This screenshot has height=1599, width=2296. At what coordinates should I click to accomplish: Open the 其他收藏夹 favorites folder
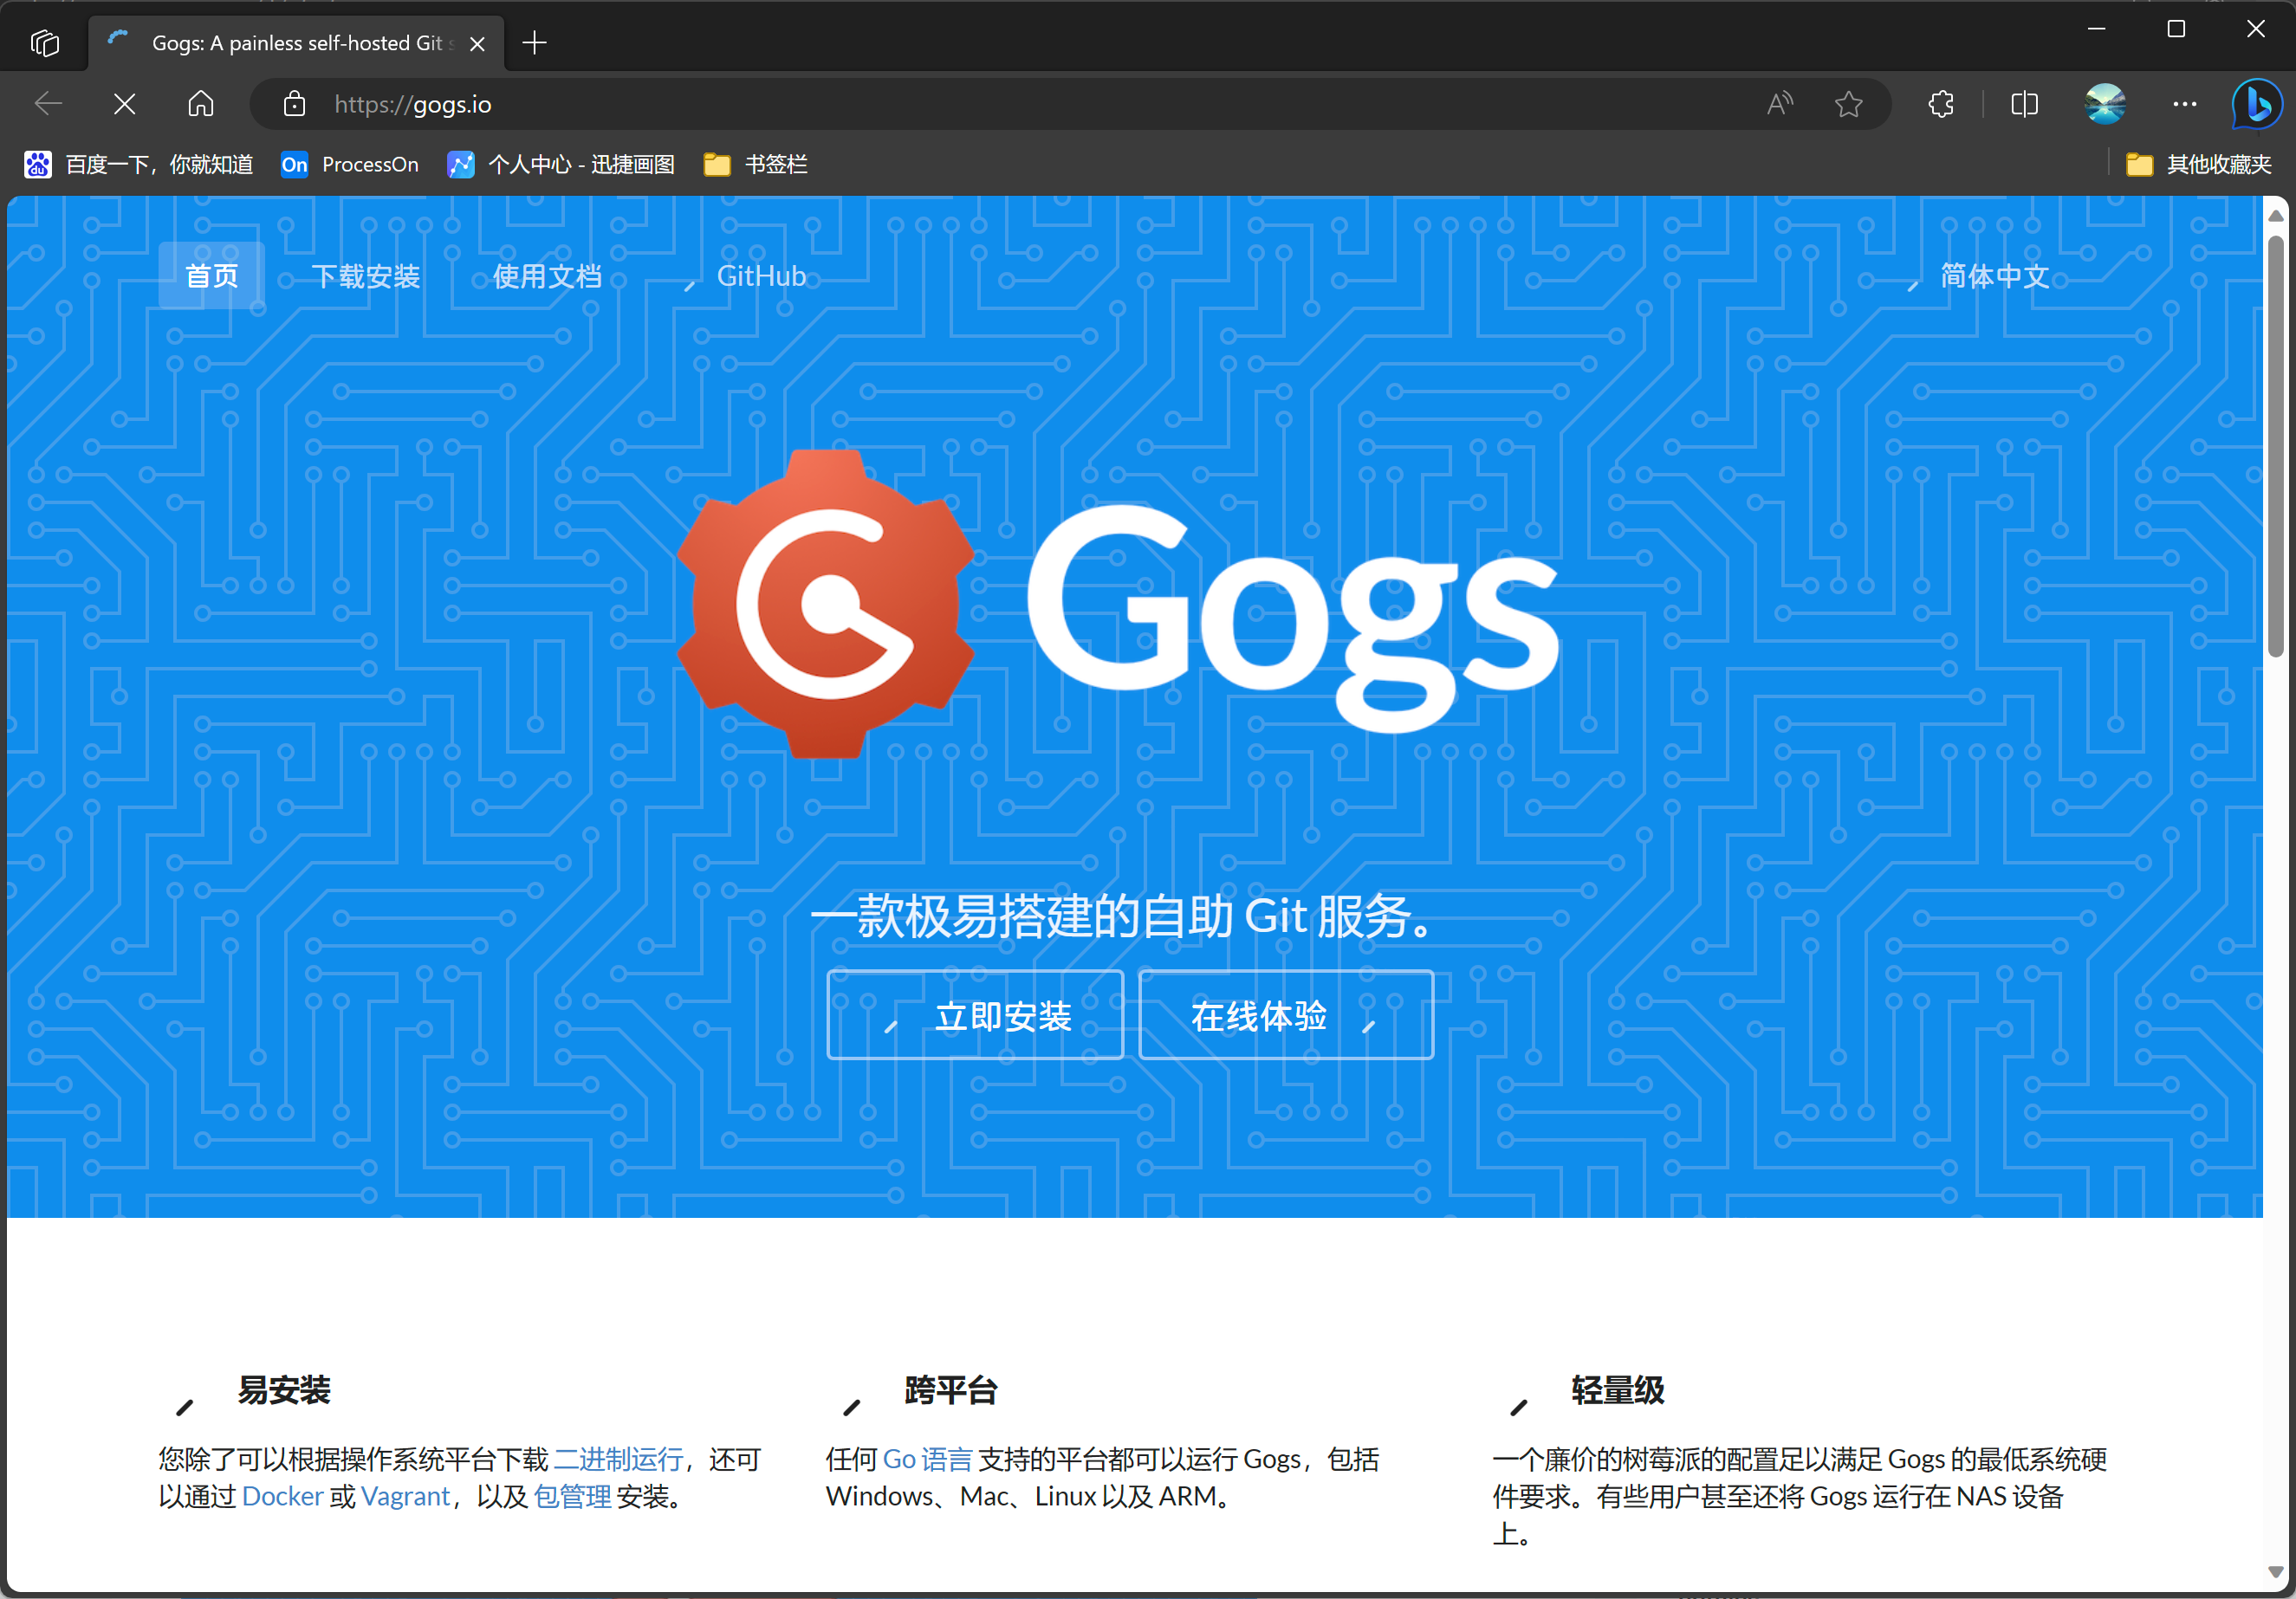coord(2198,165)
